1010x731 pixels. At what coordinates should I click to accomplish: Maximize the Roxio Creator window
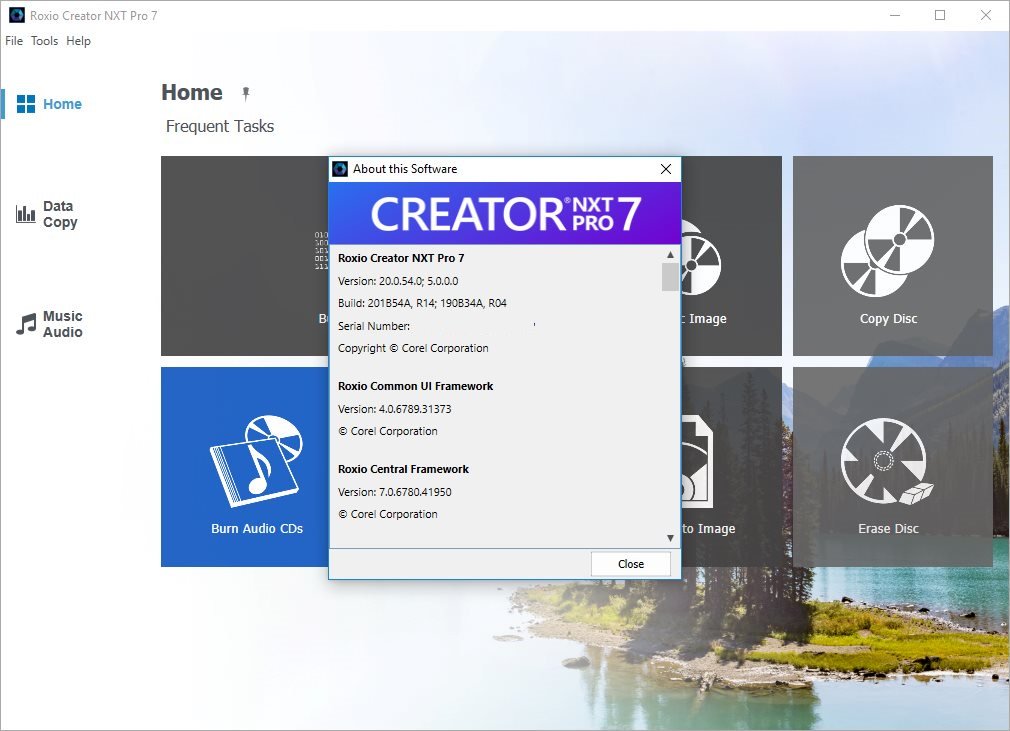pos(940,15)
